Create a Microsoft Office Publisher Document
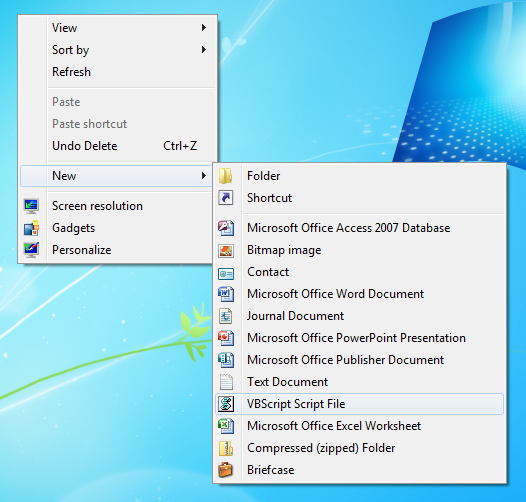The image size is (526, 502). click(x=360, y=360)
